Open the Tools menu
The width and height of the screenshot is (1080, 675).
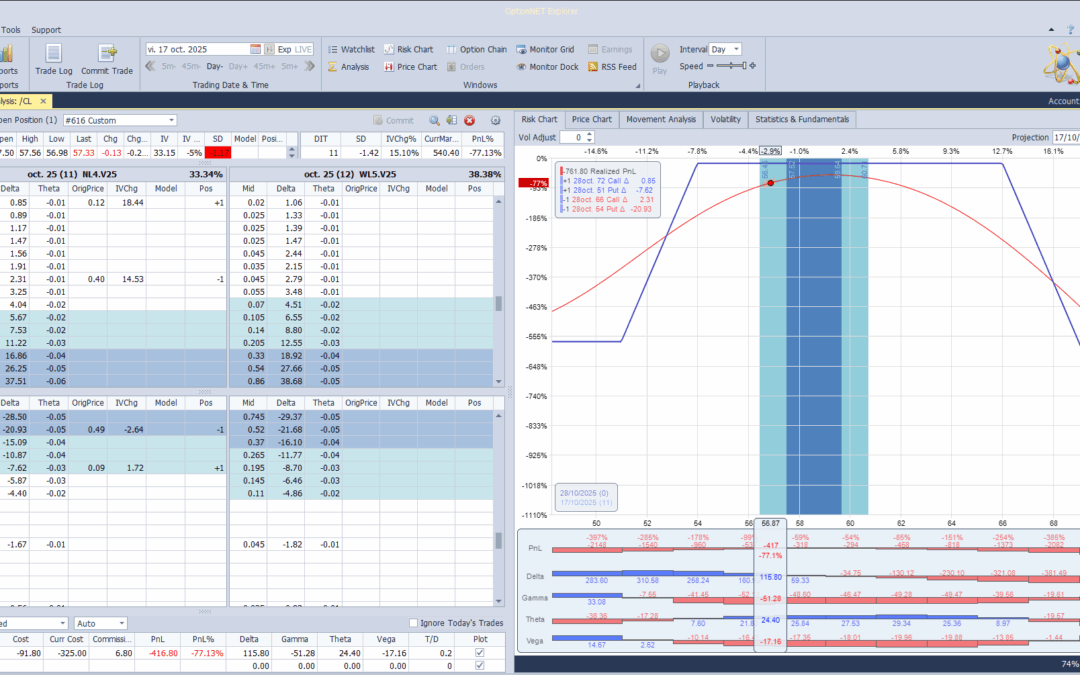[11, 30]
